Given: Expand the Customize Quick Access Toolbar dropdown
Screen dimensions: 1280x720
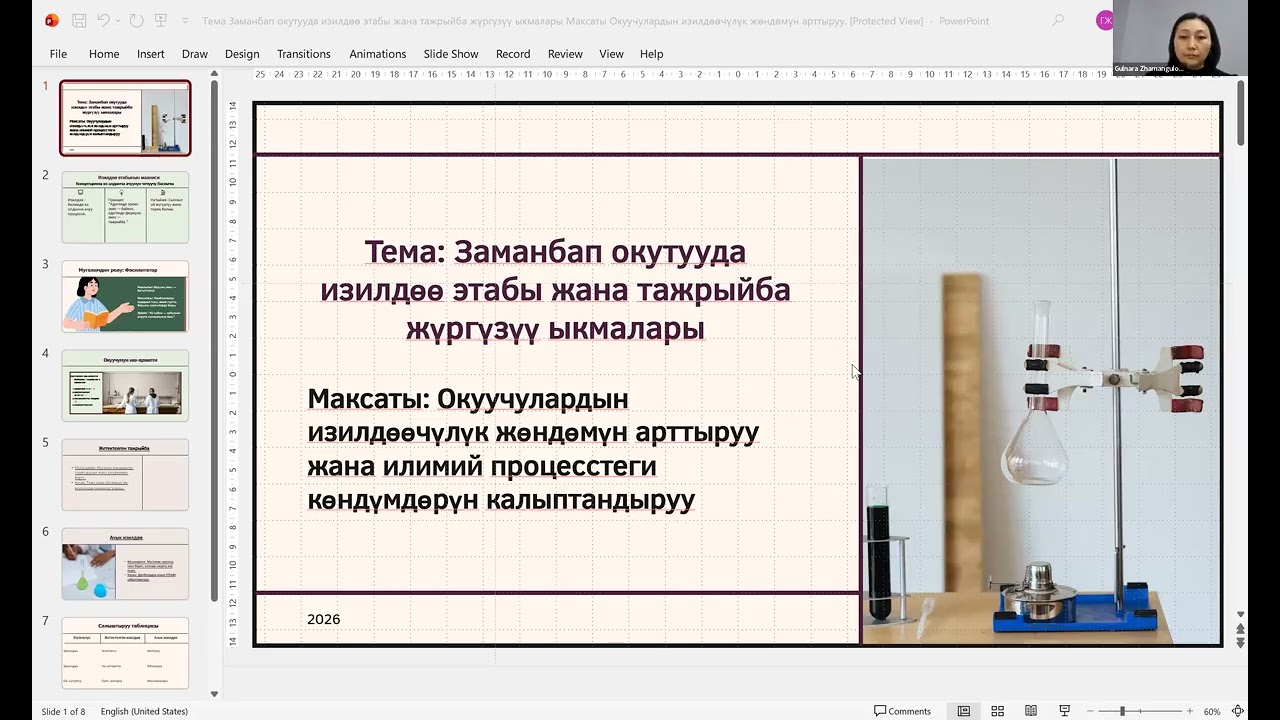Looking at the screenshot, I should tap(185, 20).
